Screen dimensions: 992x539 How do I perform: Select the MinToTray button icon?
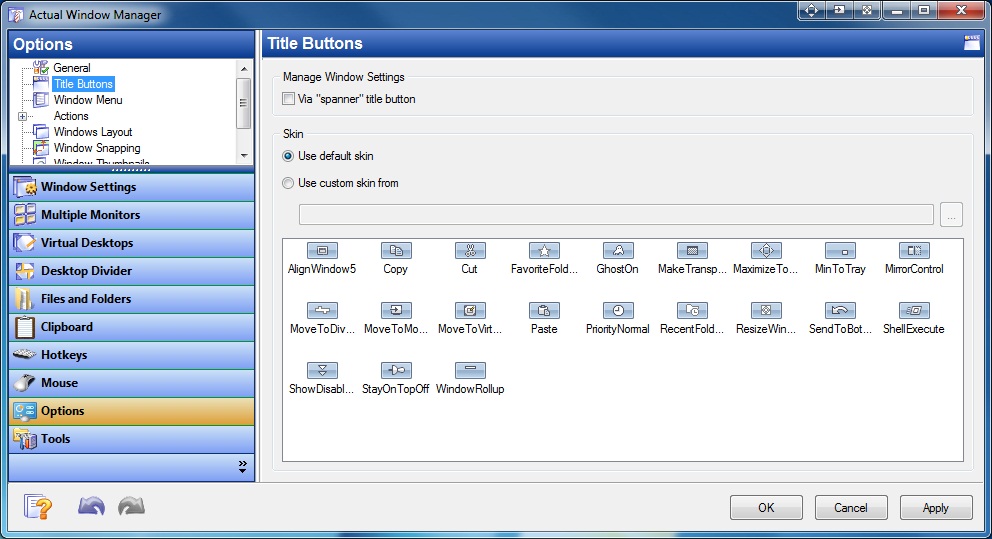coord(840,251)
